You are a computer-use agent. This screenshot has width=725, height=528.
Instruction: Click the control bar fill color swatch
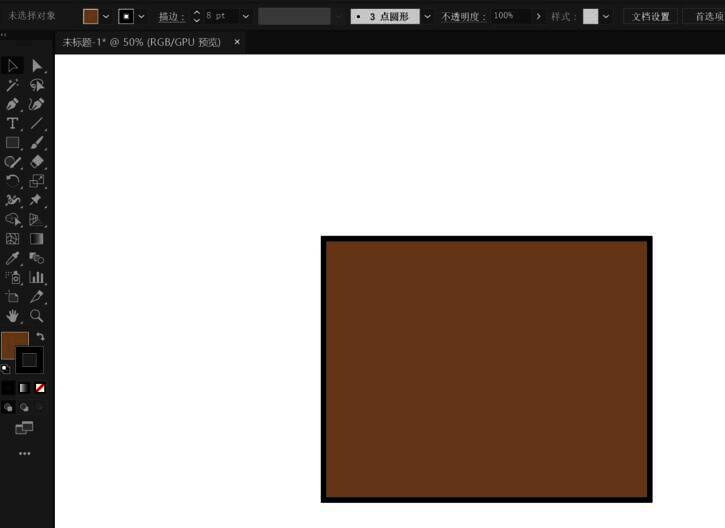pos(91,17)
